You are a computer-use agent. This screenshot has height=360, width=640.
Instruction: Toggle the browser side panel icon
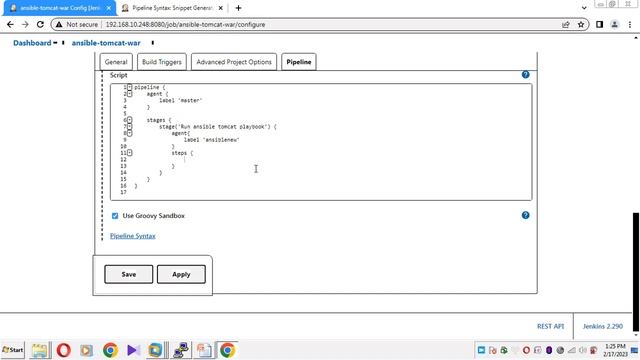pos(599,24)
